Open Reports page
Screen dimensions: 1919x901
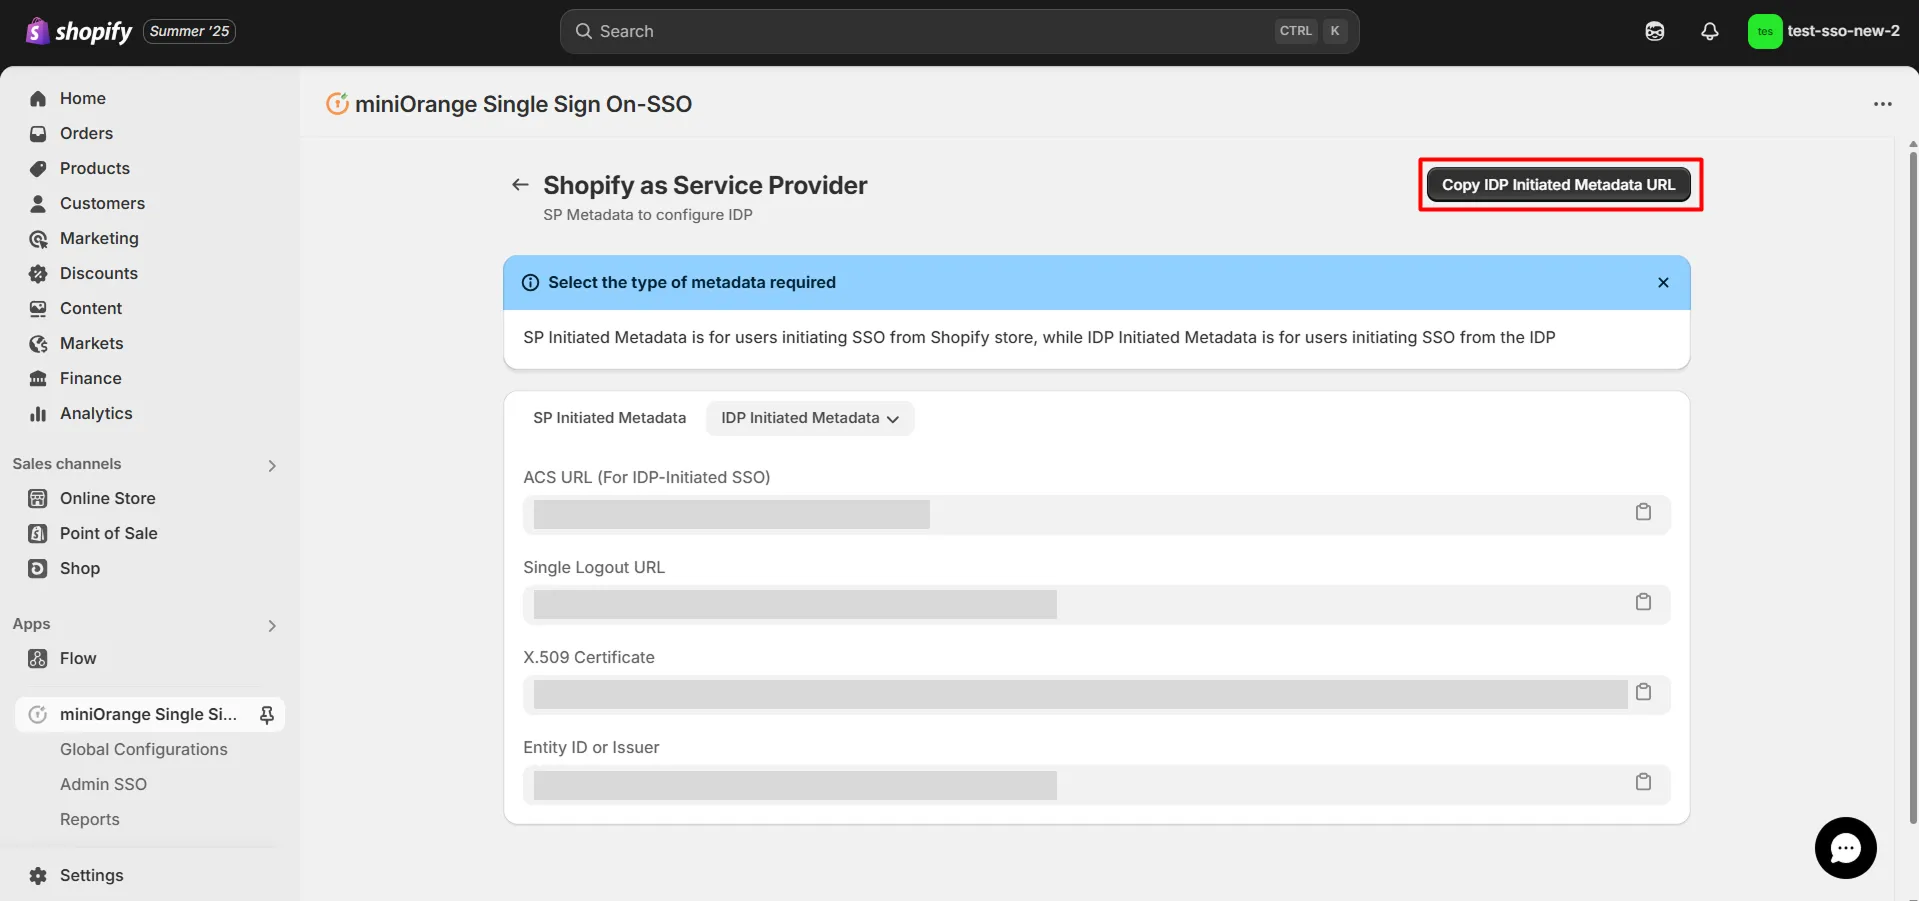click(90, 819)
